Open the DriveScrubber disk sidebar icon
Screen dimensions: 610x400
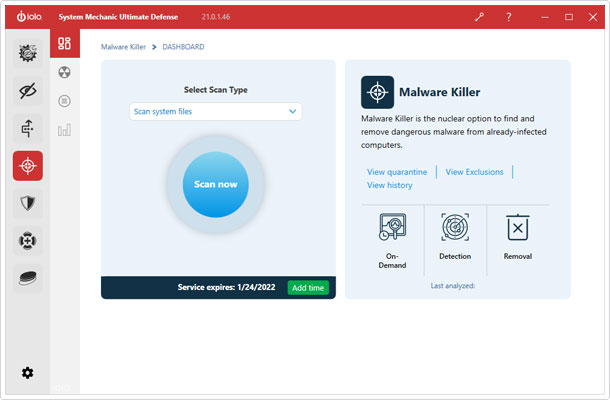pos(28,278)
